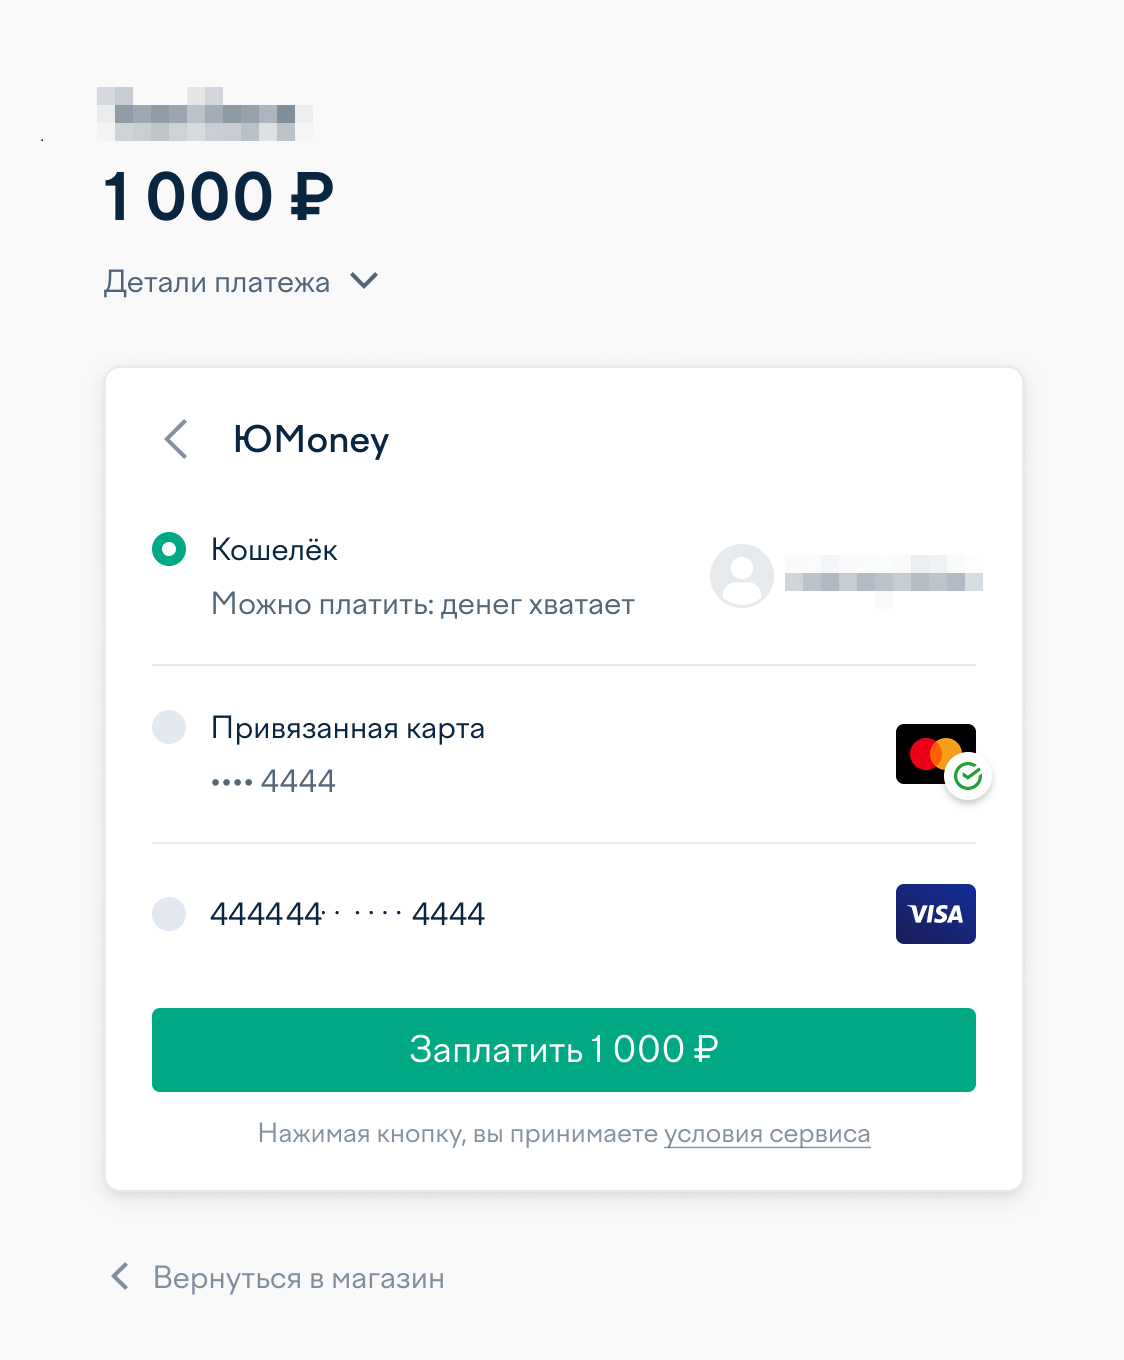Click the back arrow beside ЮMoney title
The width and height of the screenshot is (1124, 1360).
176,439
